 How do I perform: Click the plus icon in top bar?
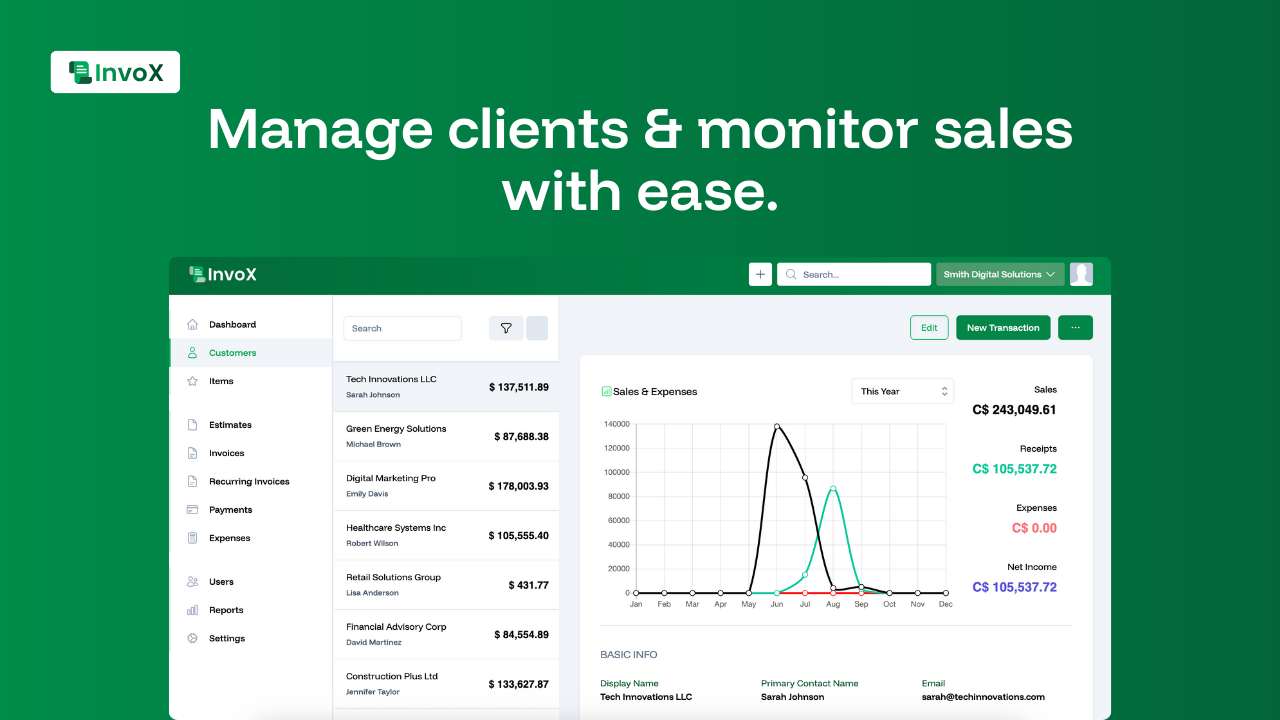760,274
